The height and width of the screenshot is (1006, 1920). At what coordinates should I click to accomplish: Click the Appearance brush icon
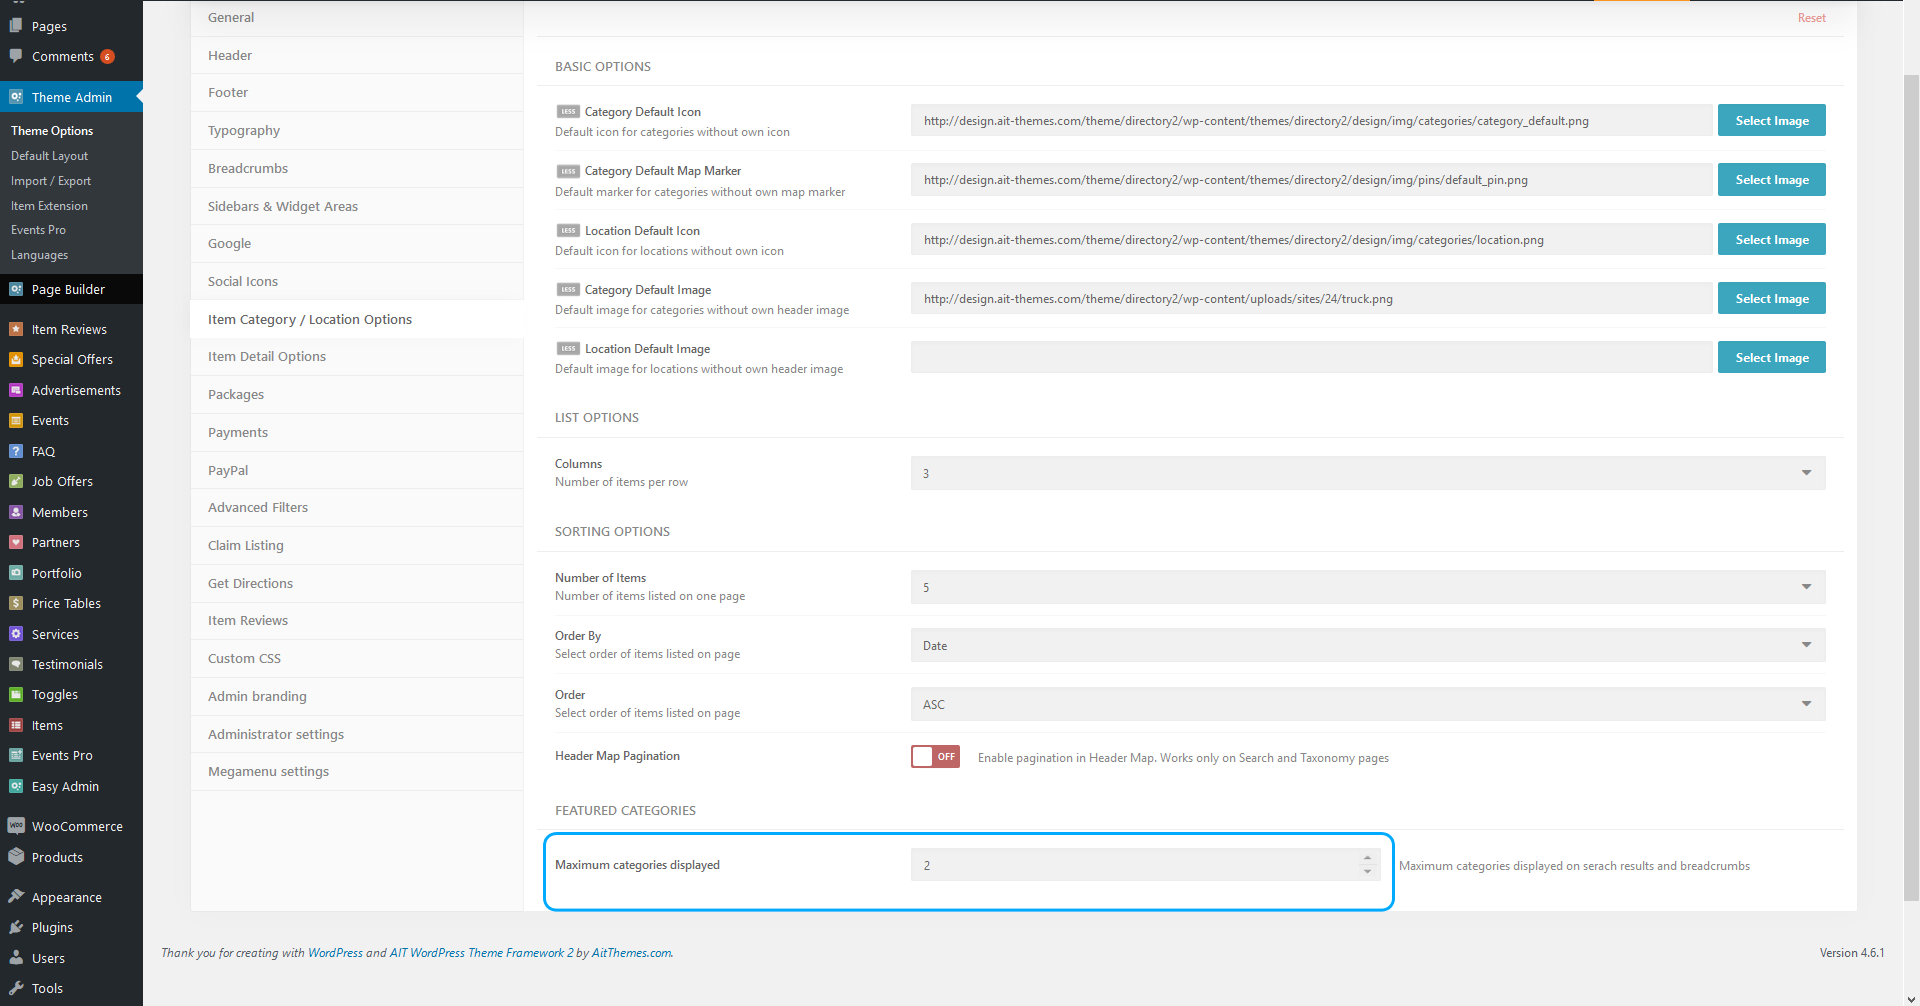click(16, 897)
